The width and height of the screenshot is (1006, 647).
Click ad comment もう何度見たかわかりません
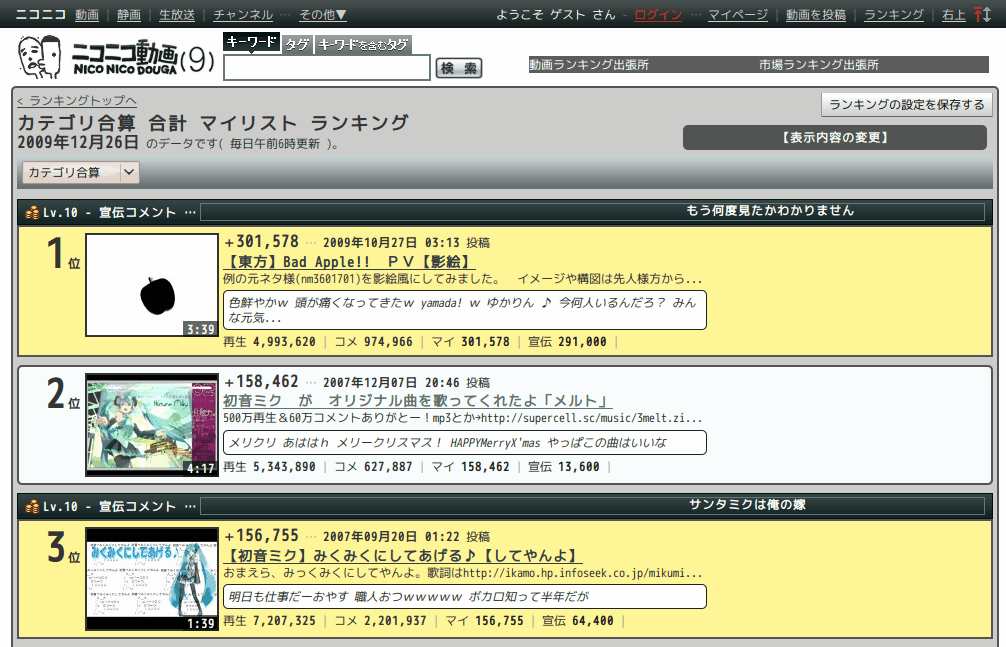coord(770,211)
